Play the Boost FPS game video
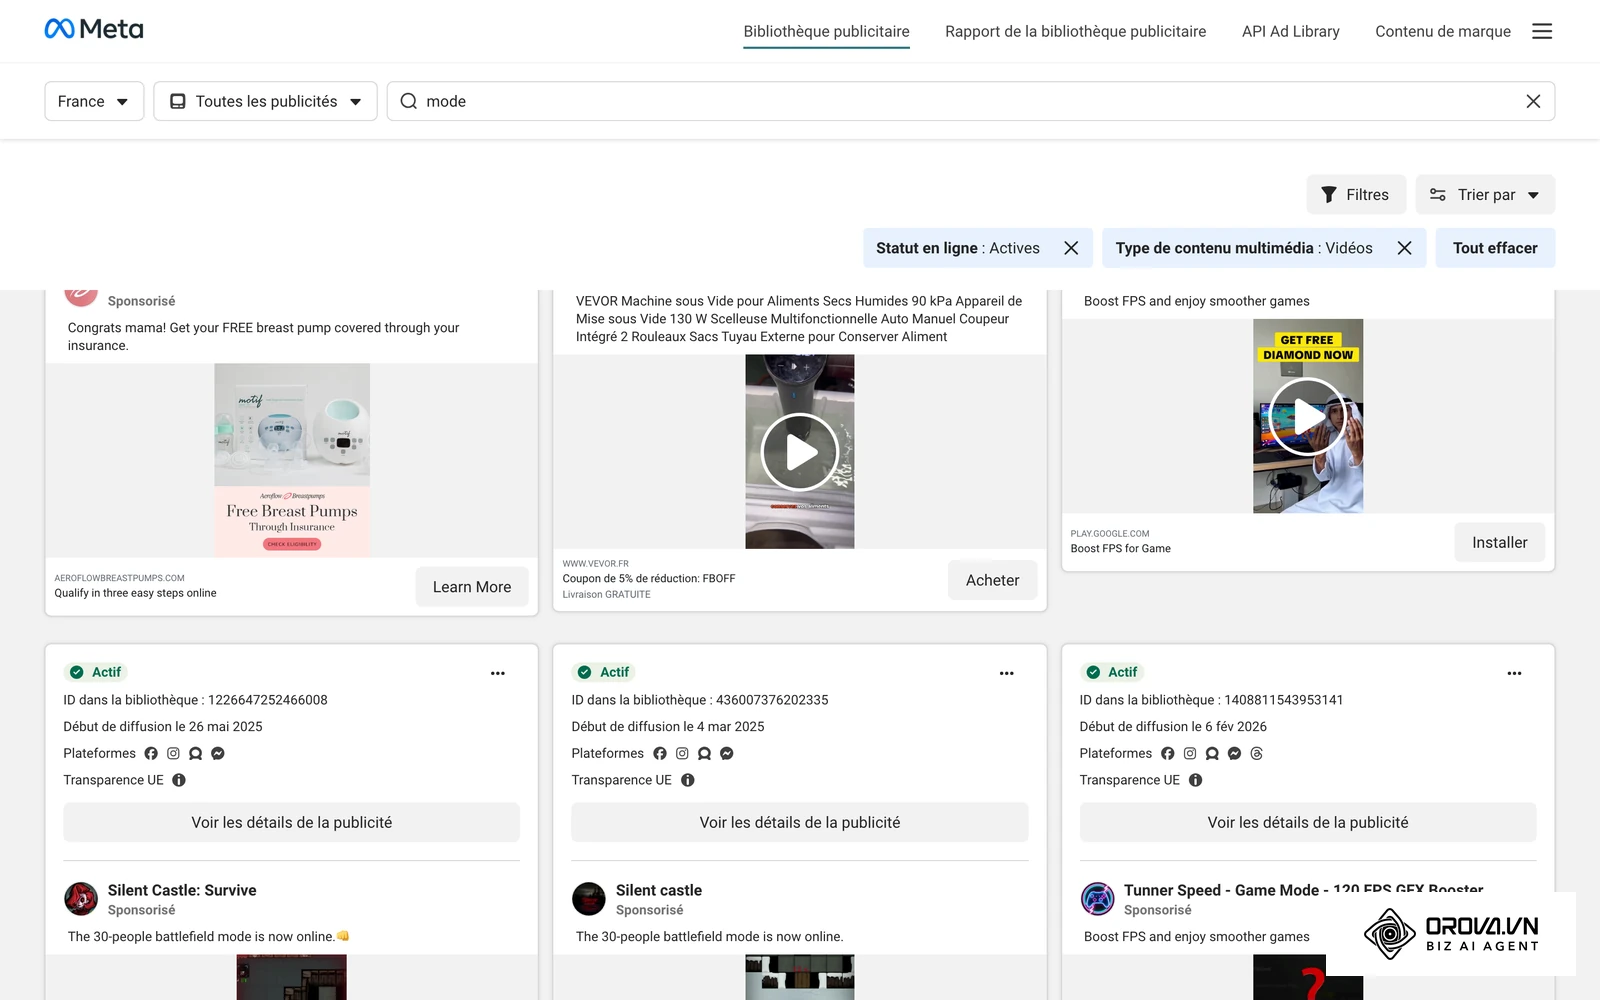The width and height of the screenshot is (1600, 1000). (1308, 417)
